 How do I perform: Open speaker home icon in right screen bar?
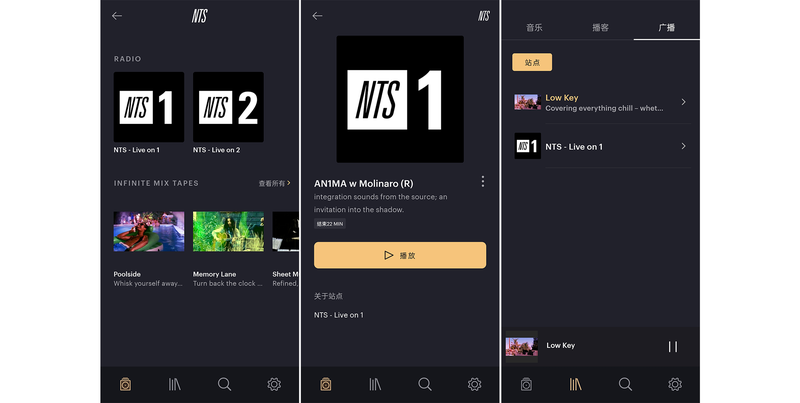[527, 384]
